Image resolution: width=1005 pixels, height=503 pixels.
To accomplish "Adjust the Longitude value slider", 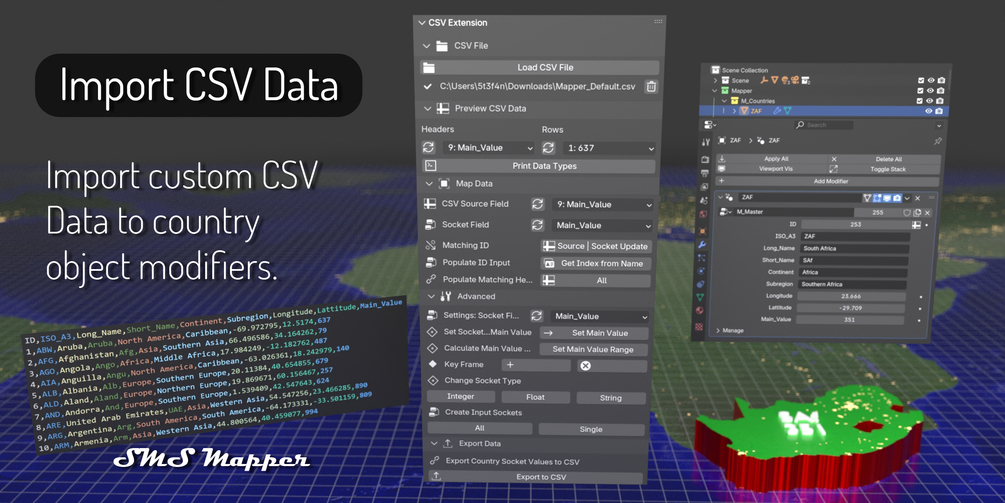I will [851, 296].
